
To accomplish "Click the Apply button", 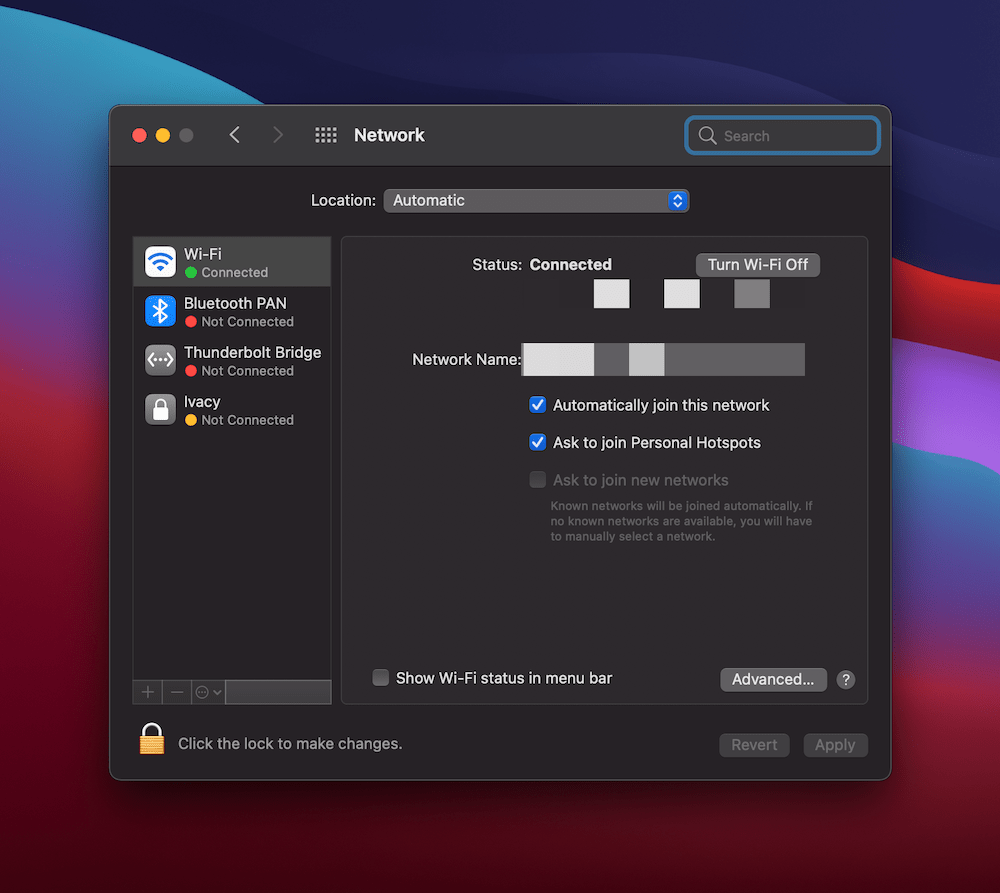I will [835, 745].
